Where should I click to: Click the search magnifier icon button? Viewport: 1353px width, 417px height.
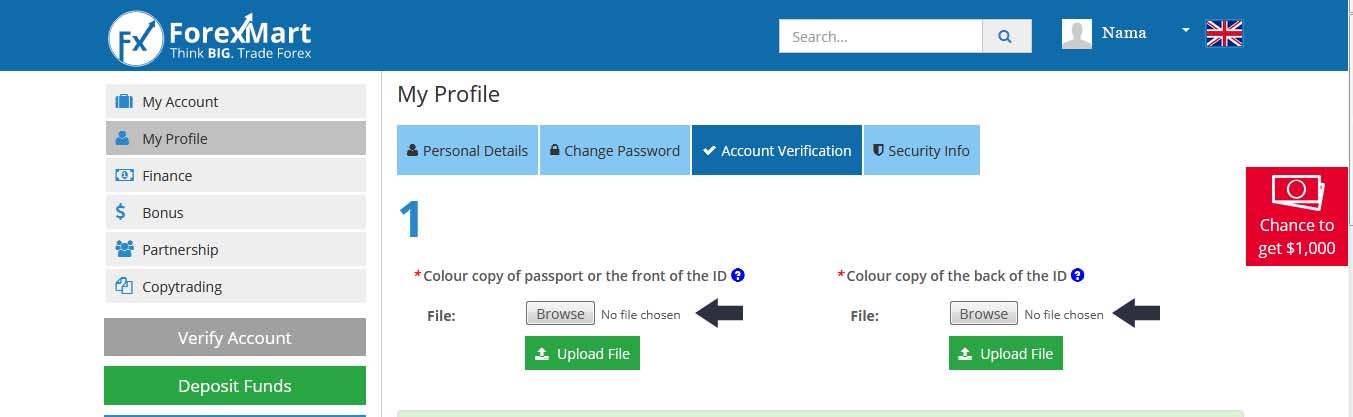(1006, 36)
